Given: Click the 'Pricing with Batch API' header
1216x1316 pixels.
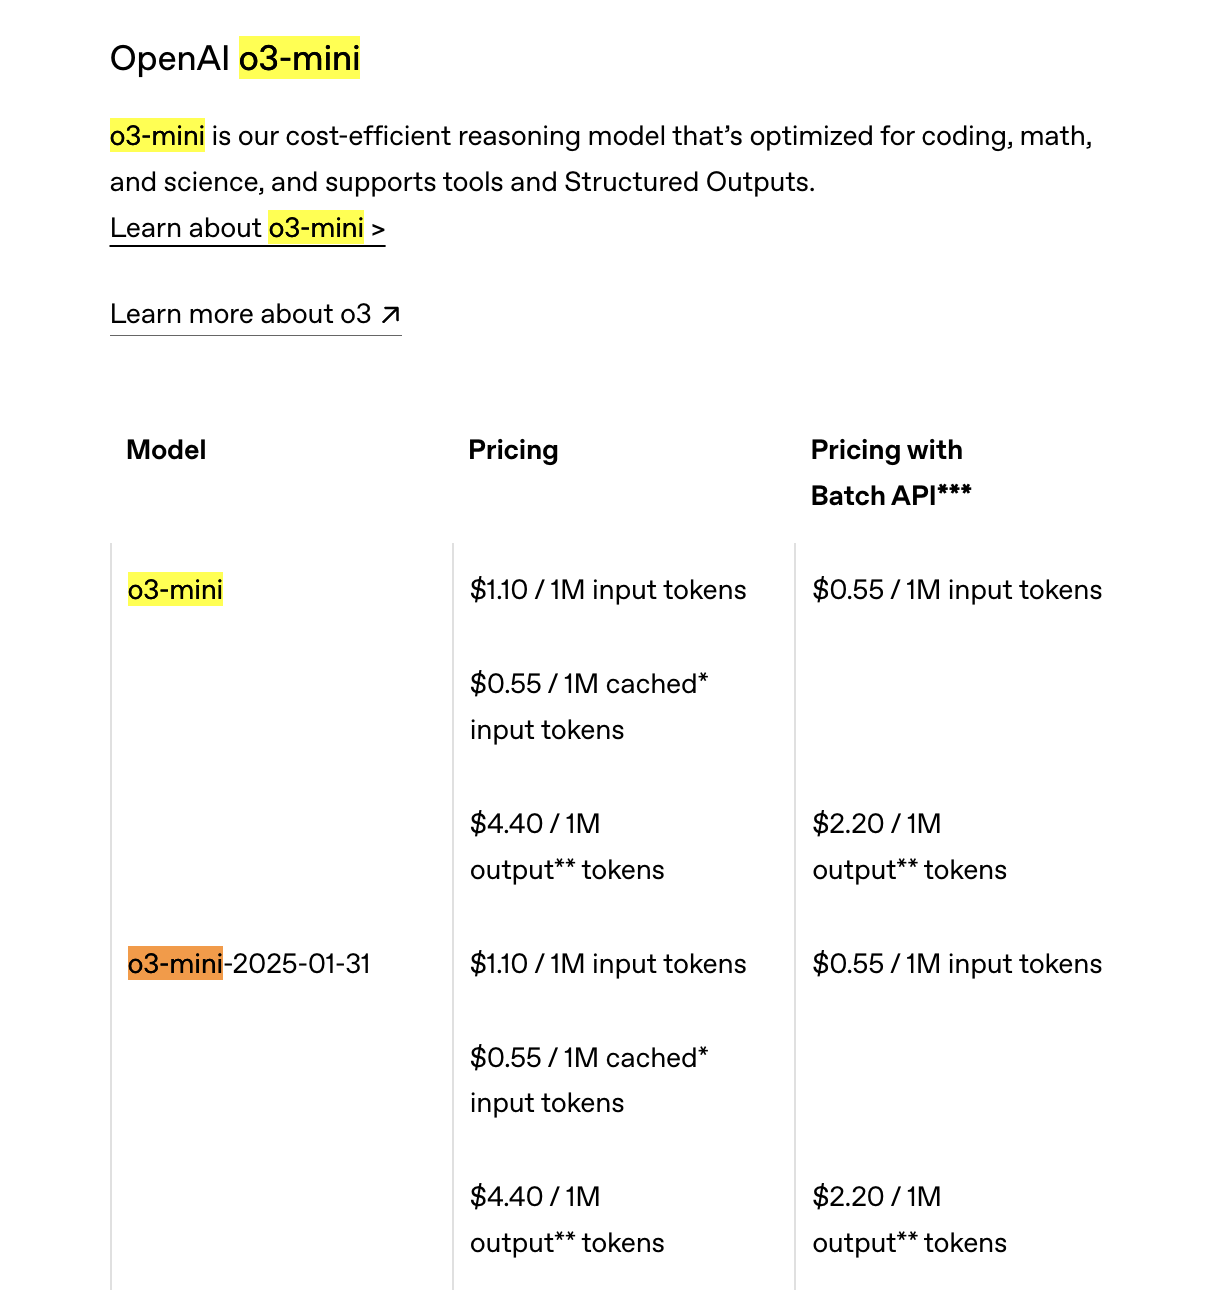Looking at the screenshot, I should (890, 473).
